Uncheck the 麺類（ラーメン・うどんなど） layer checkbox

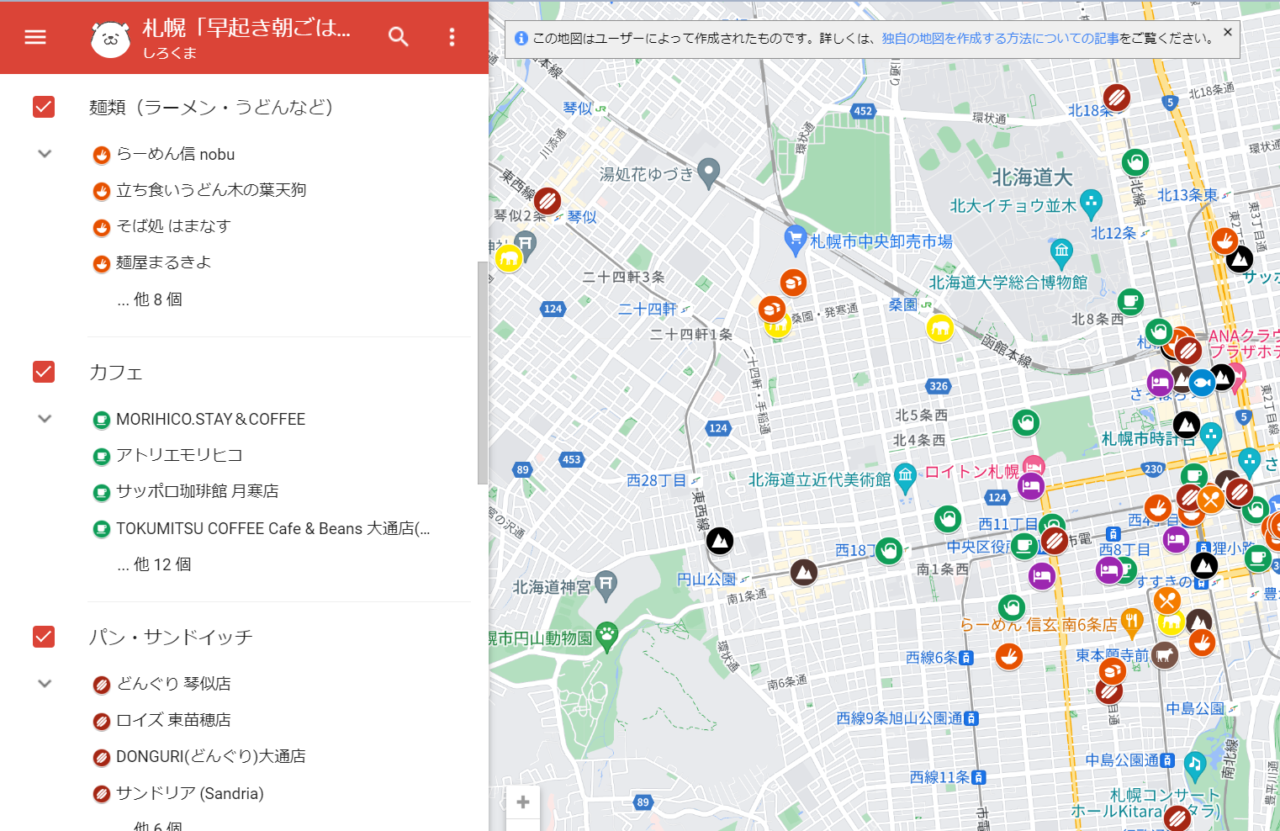[x=44, y=107]
